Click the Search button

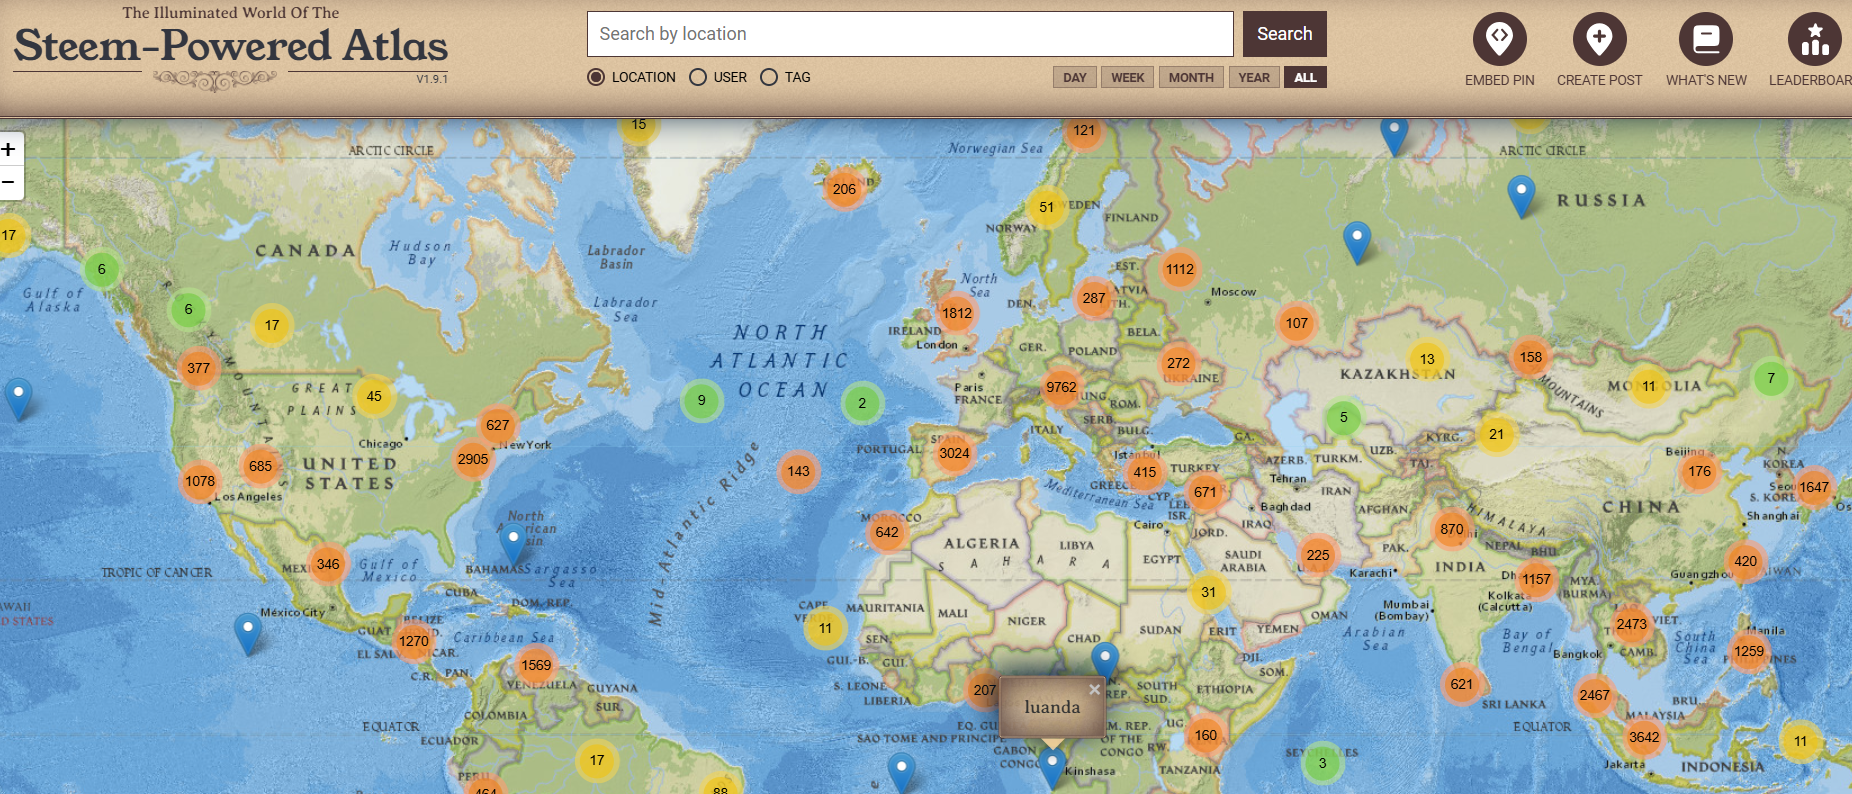click(1285, 34)
